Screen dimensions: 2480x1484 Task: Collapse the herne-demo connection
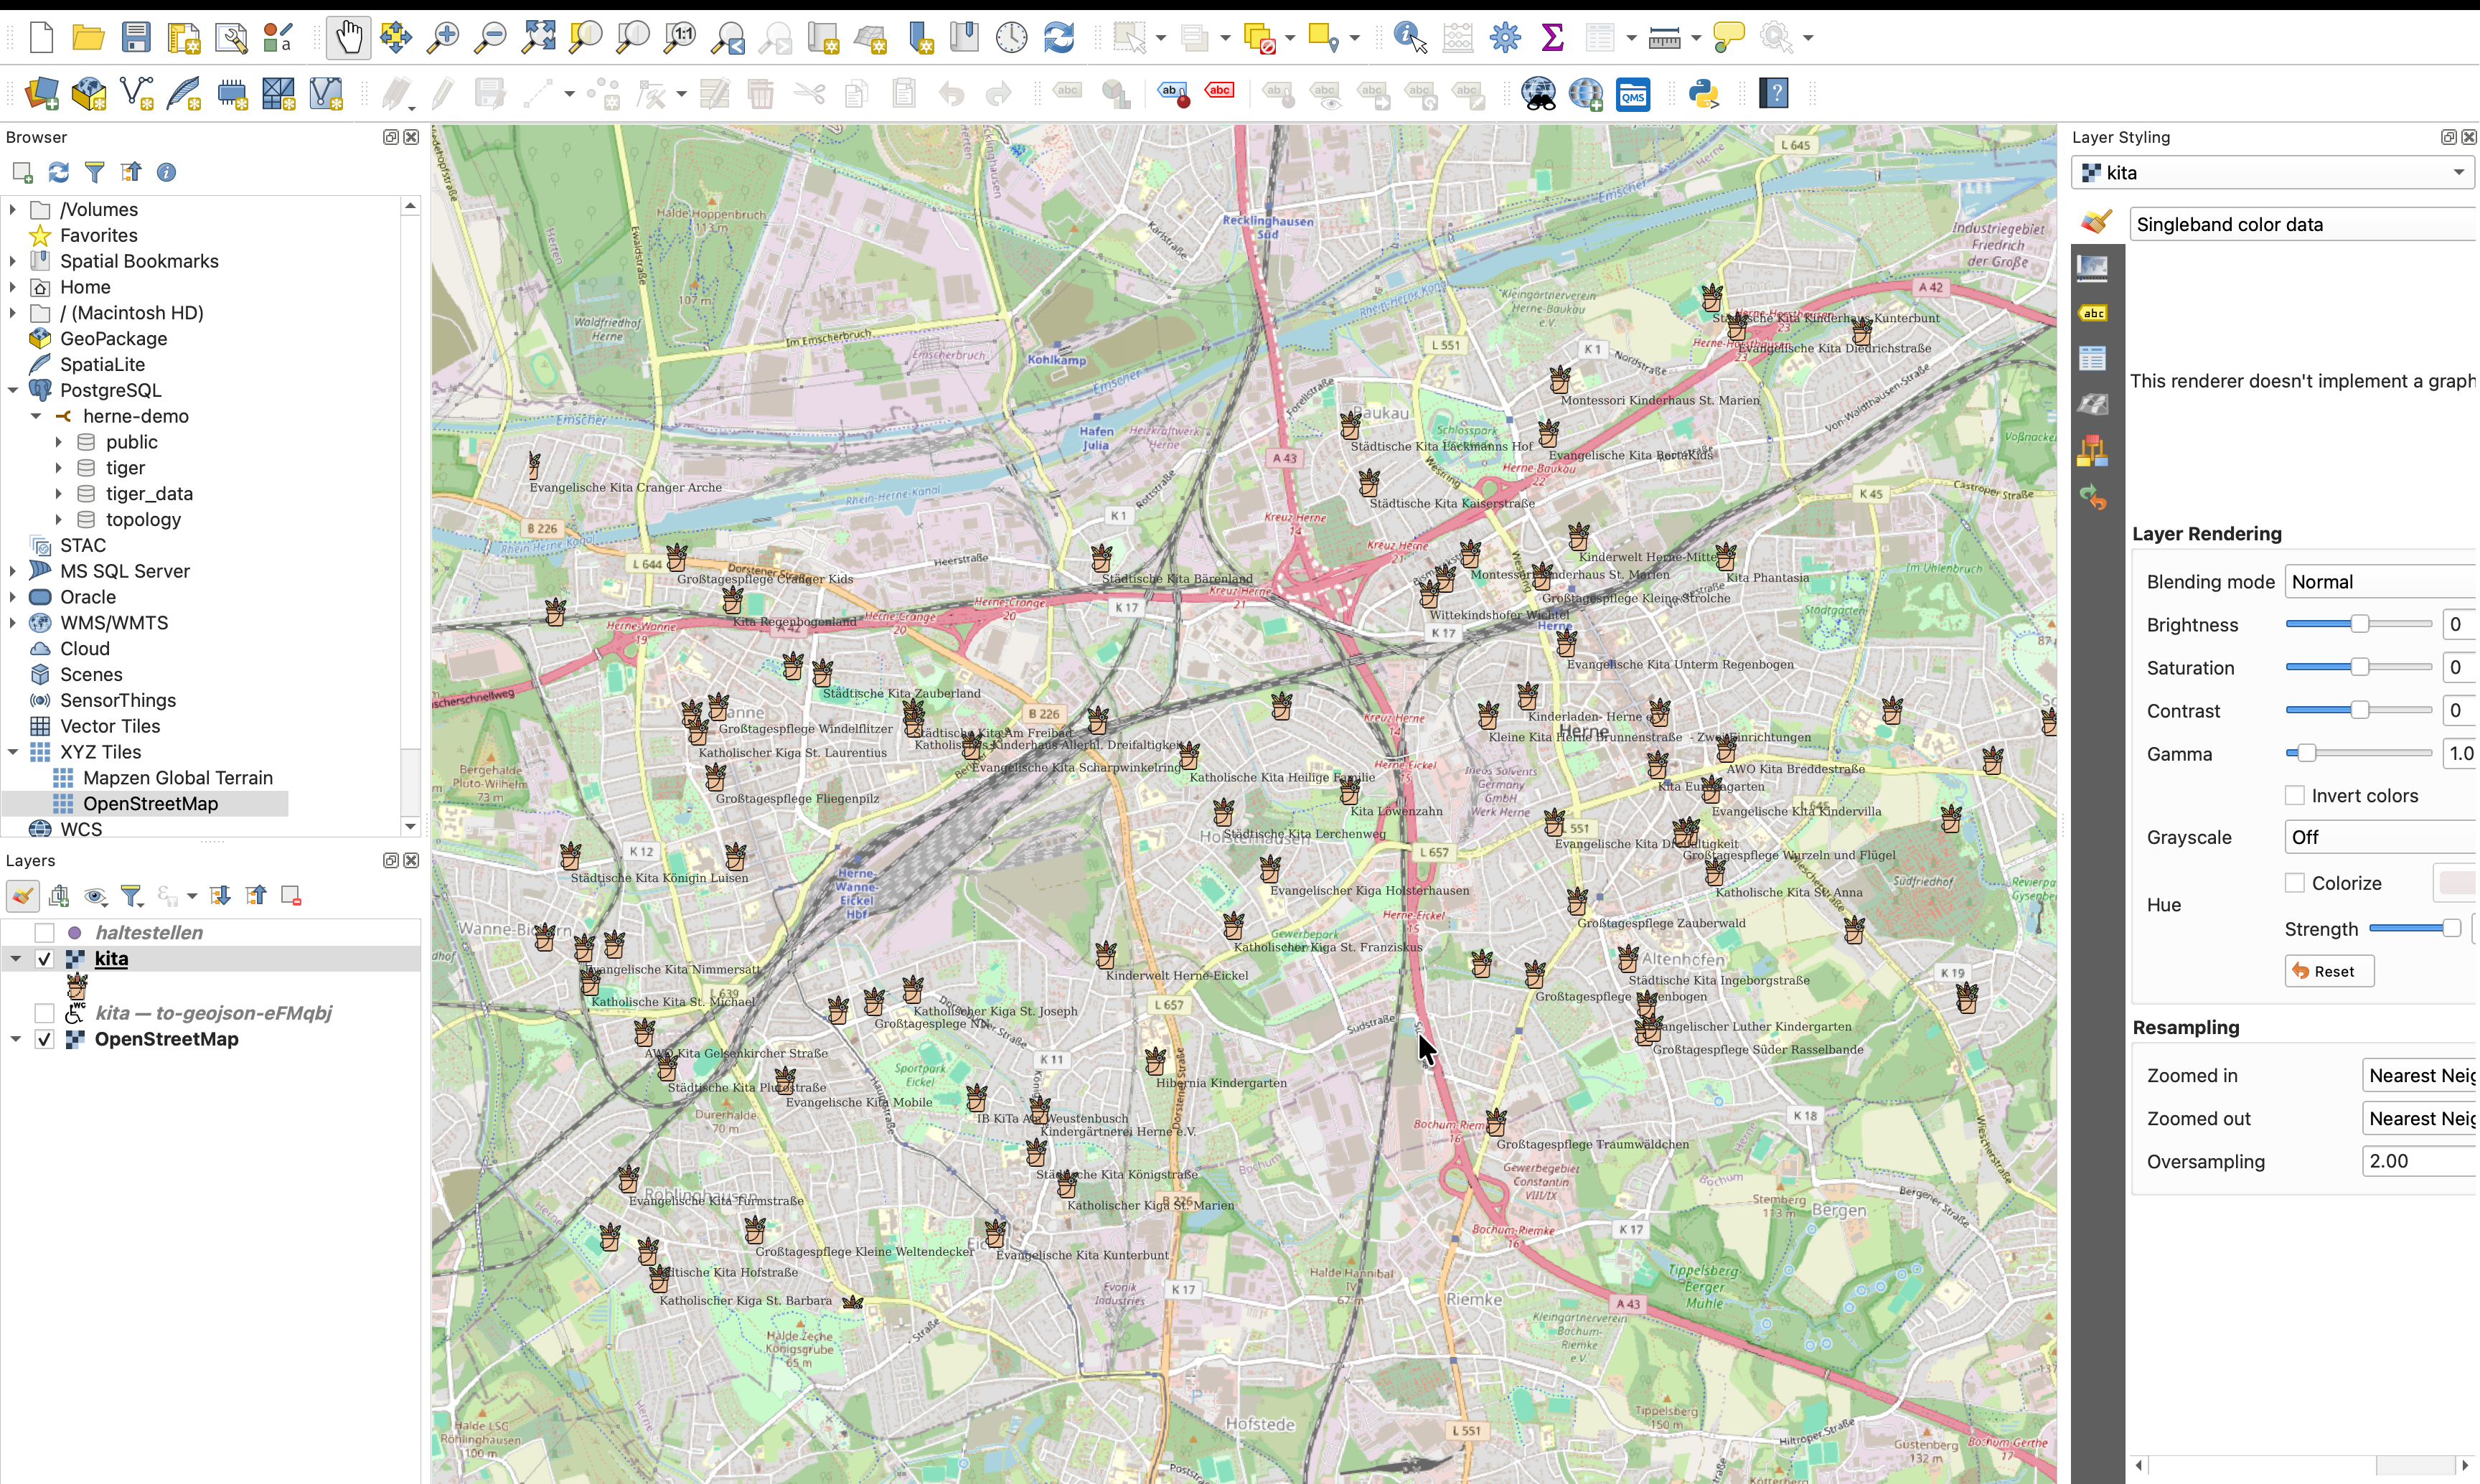point(36,416)
